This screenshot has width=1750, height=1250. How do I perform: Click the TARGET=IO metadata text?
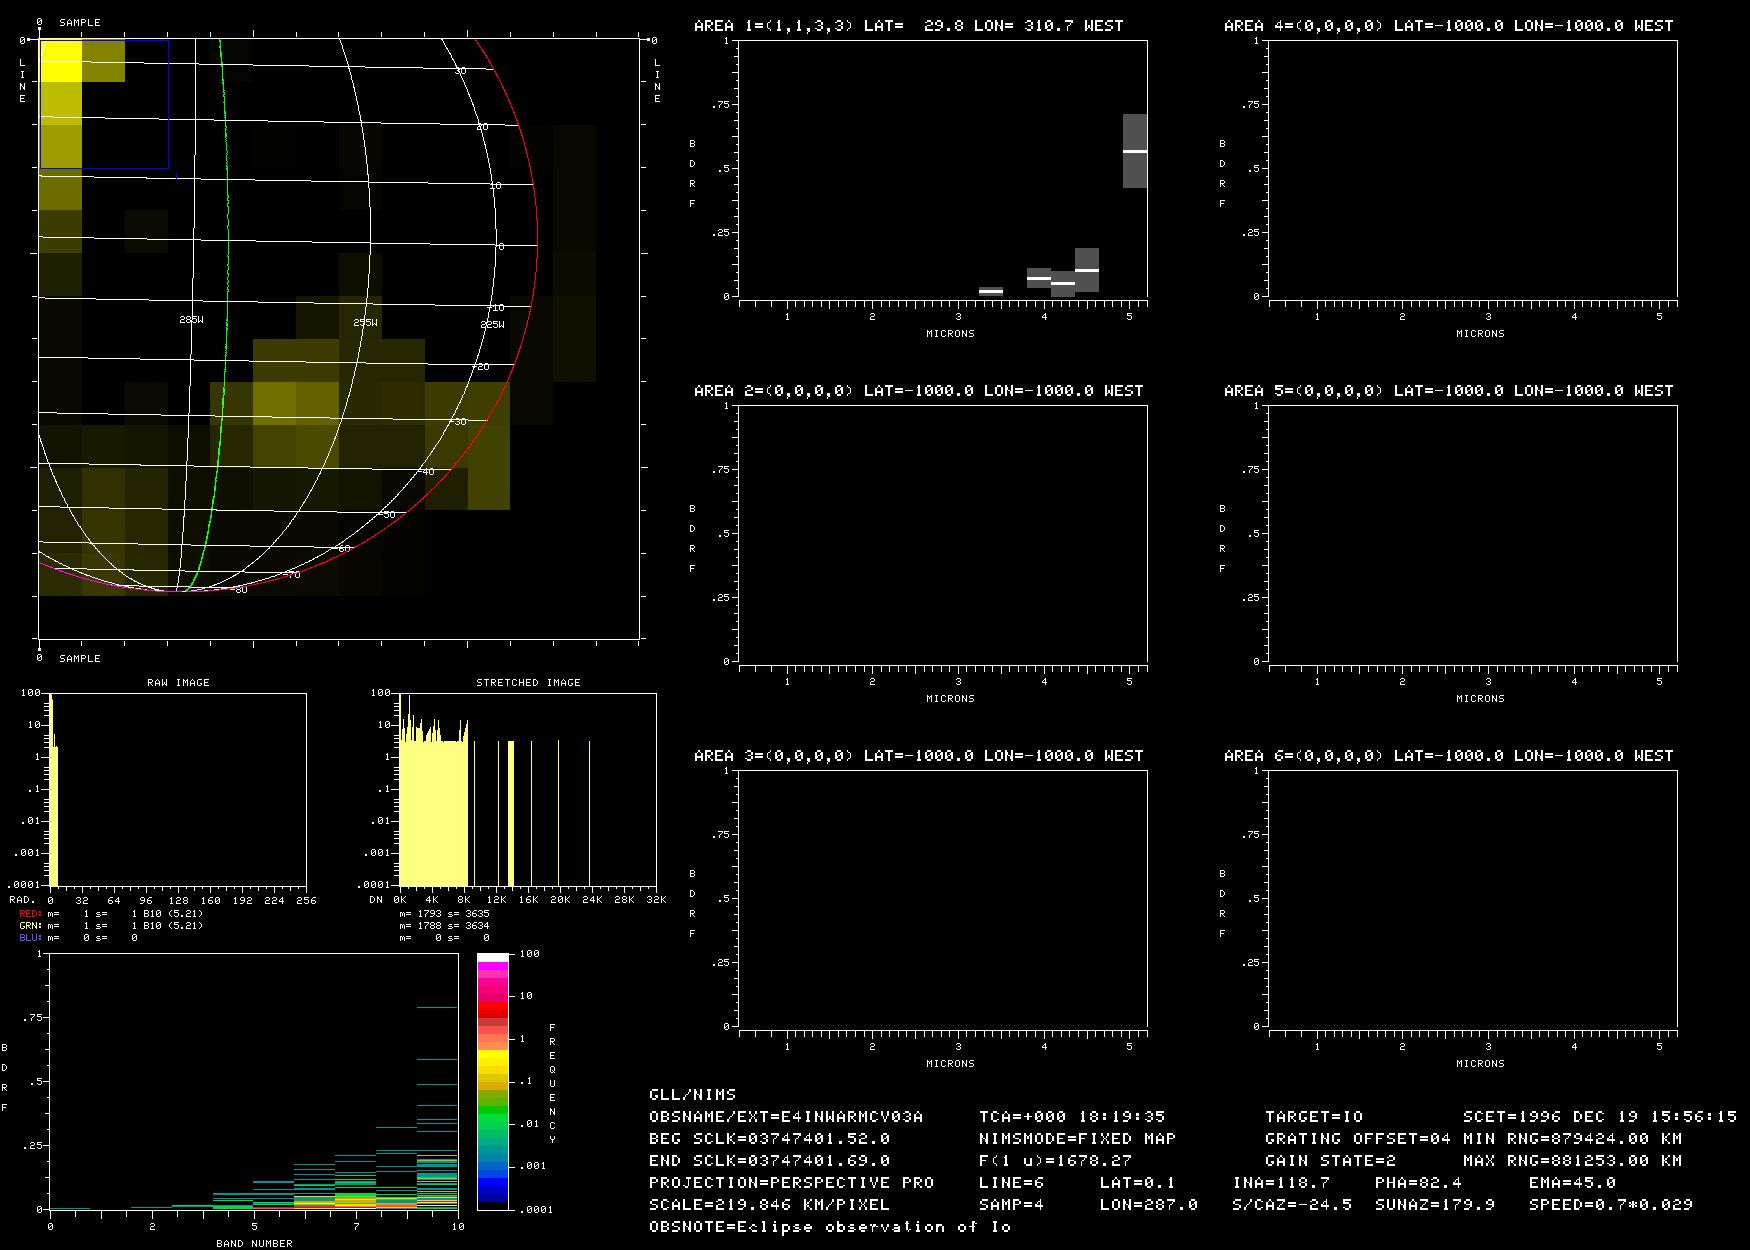[1313, 1117]
